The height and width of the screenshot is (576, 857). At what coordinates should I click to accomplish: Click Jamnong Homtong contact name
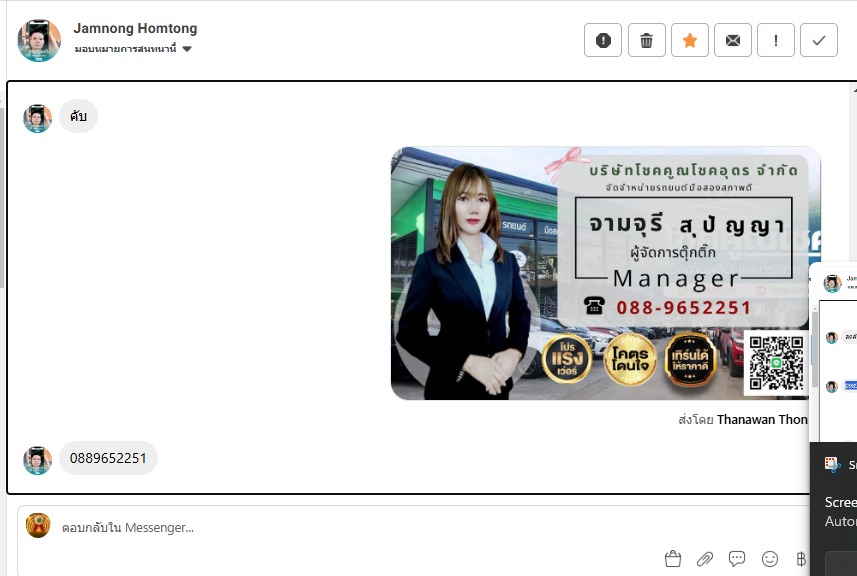tap(135, 28)
